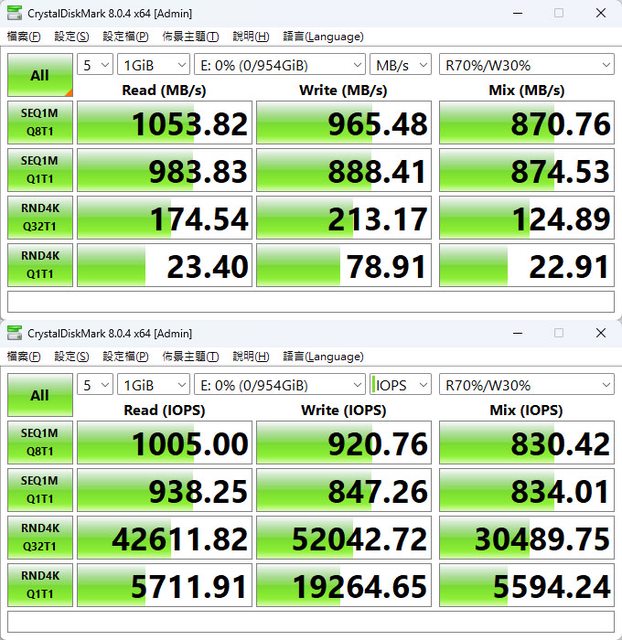The height and width of the screenshot is (640, 622).
Task: Click the 22.91 mix result
Action: [526, 265]
